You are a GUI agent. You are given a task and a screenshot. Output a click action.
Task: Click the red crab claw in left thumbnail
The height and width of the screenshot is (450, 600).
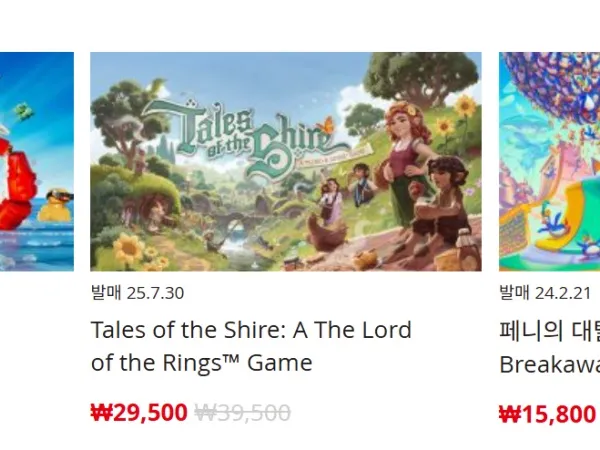pos(17,184)
